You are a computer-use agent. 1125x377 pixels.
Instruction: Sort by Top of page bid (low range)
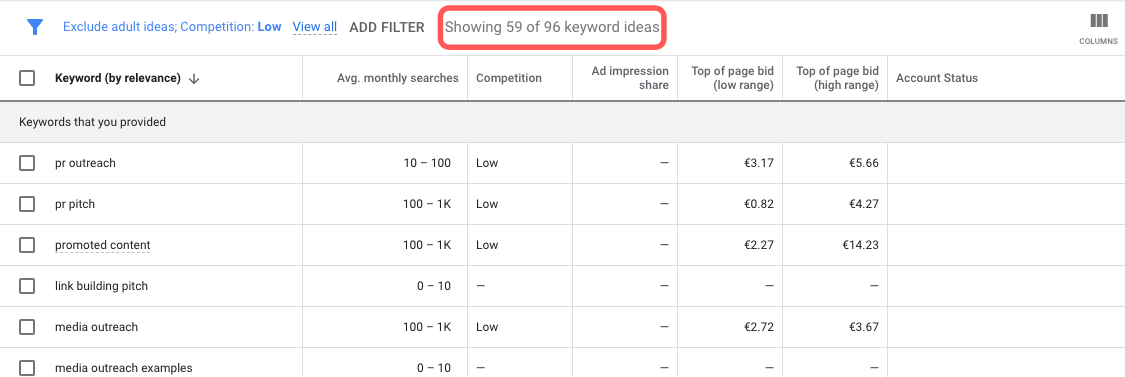coord(732,78)
